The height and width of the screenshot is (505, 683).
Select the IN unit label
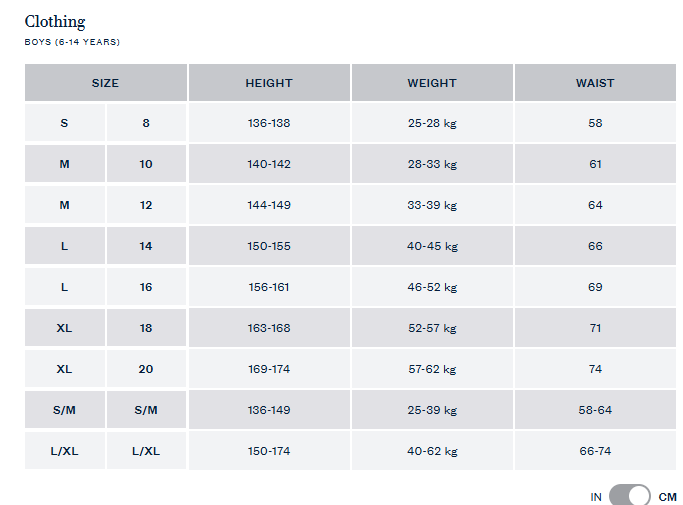(596, 497)
